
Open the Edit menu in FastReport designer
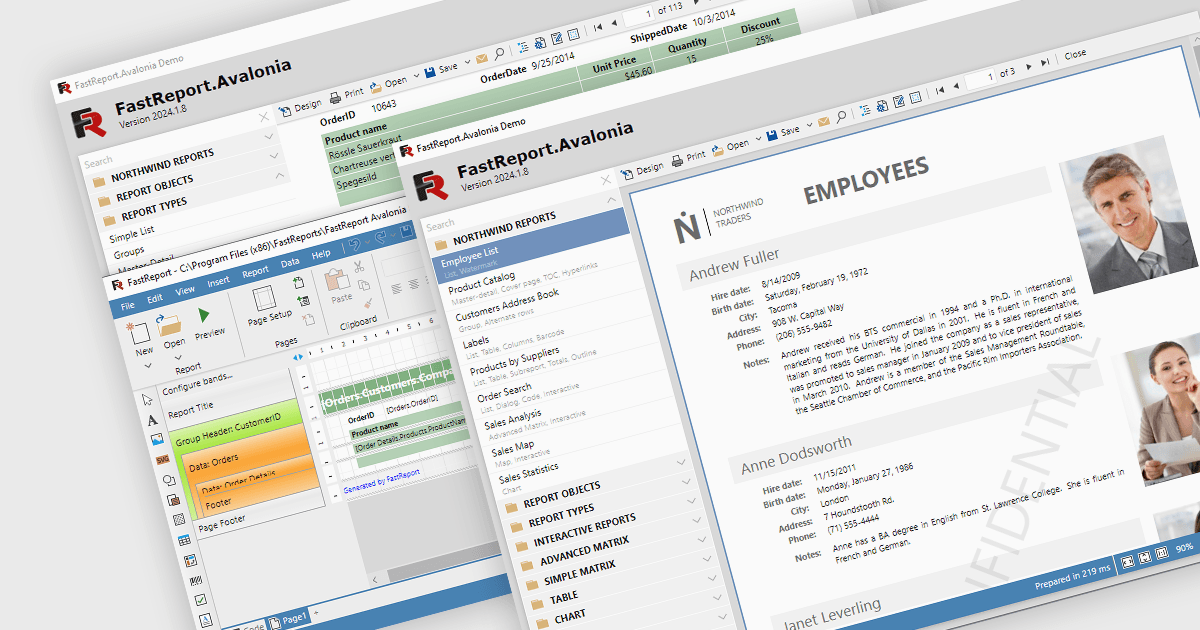155,297
